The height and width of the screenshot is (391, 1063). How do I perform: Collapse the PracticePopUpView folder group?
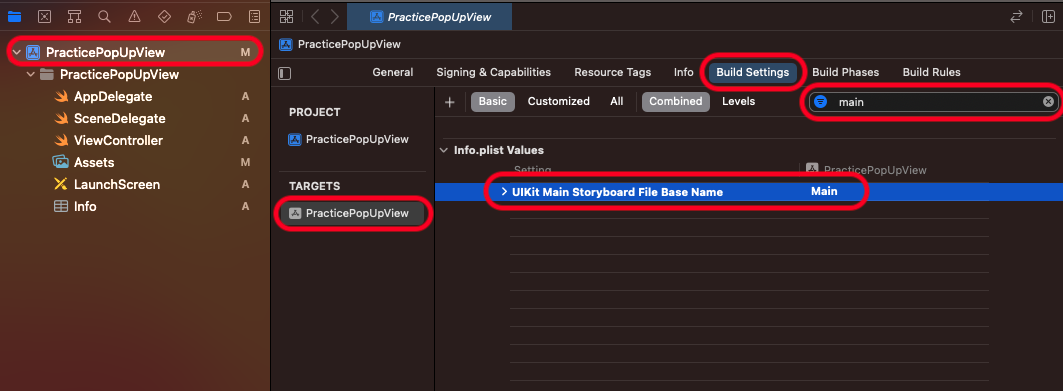click(31, 74)
